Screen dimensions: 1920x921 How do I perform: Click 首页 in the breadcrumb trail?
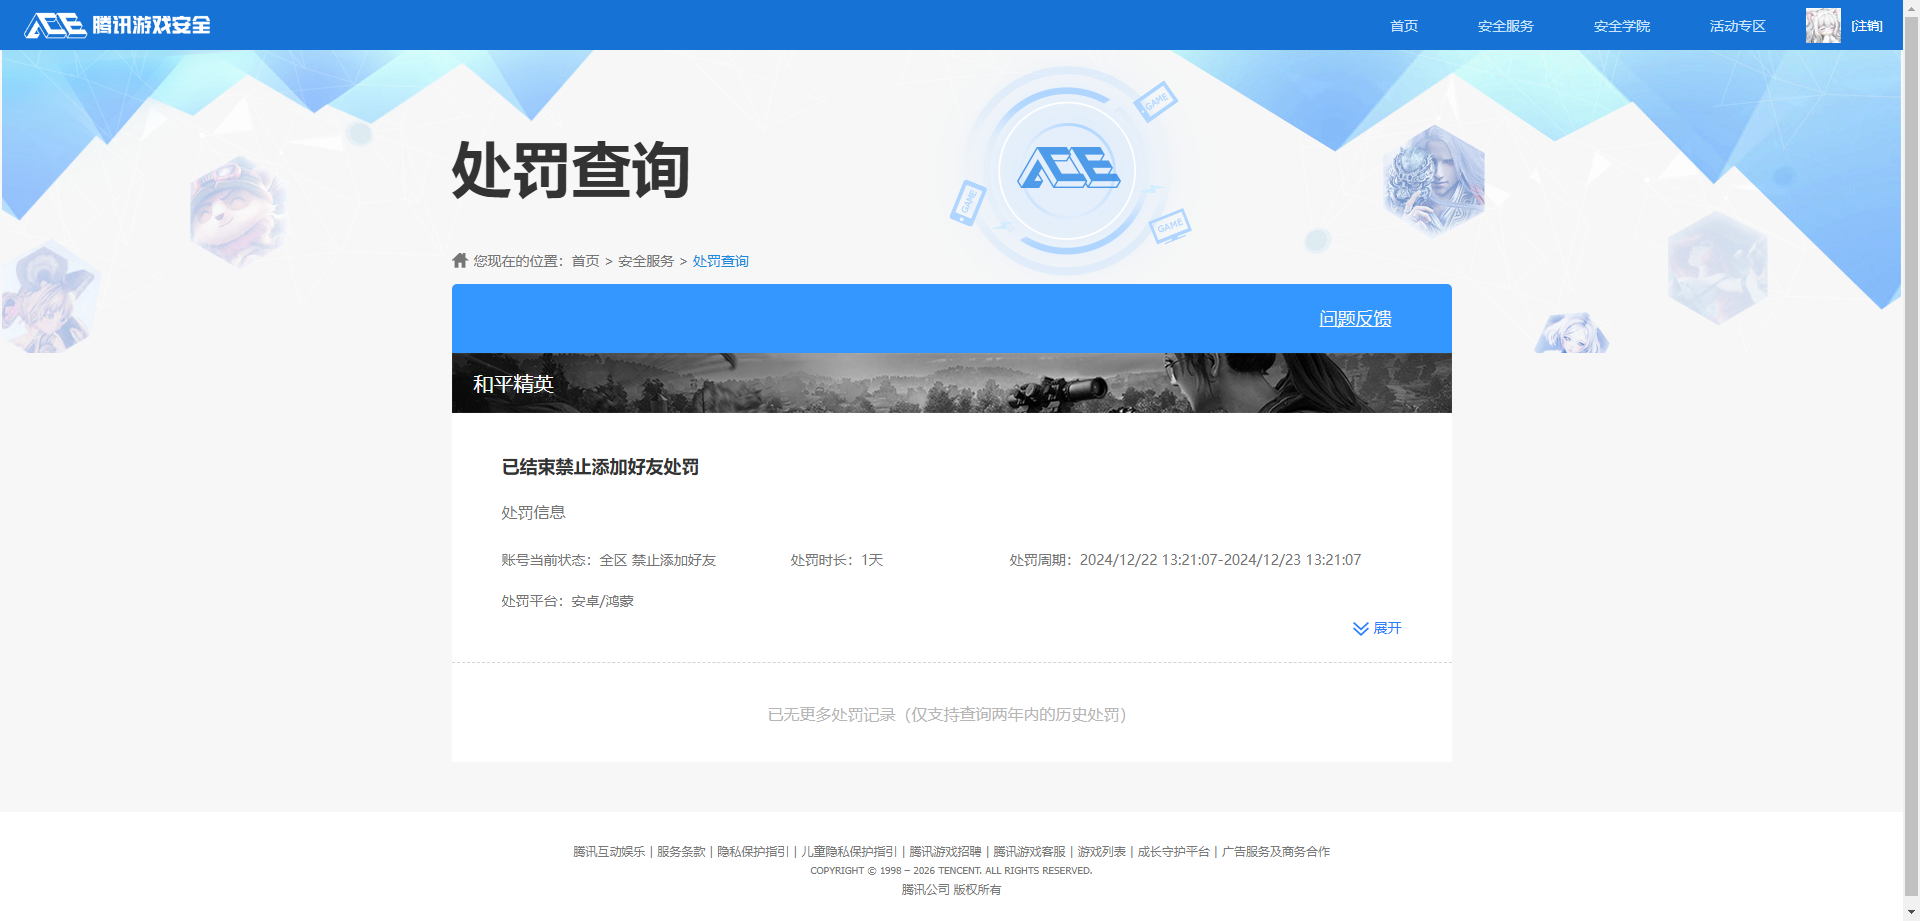[x=585, y=260]
